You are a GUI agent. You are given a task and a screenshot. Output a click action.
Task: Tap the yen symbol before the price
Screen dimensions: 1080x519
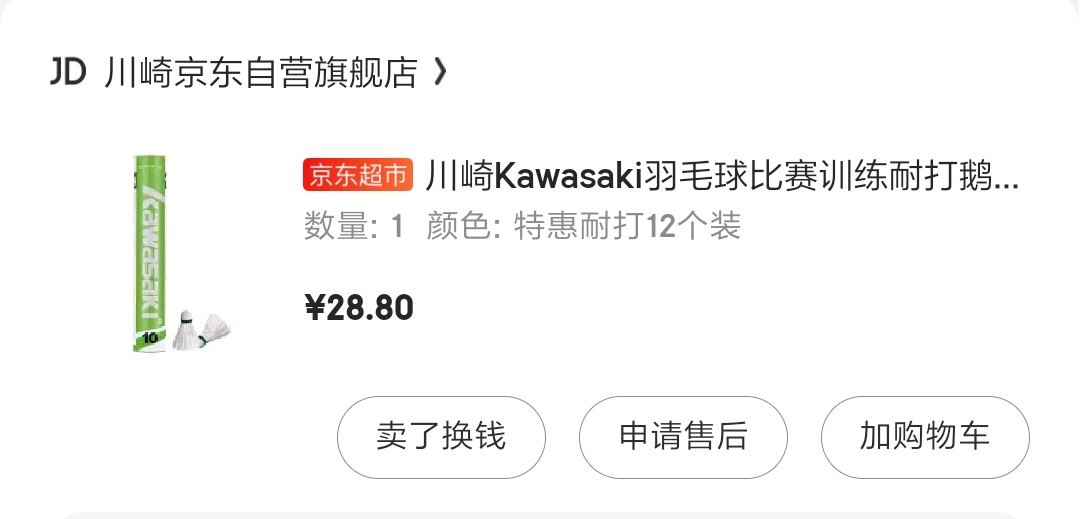(x=314, y=308)
